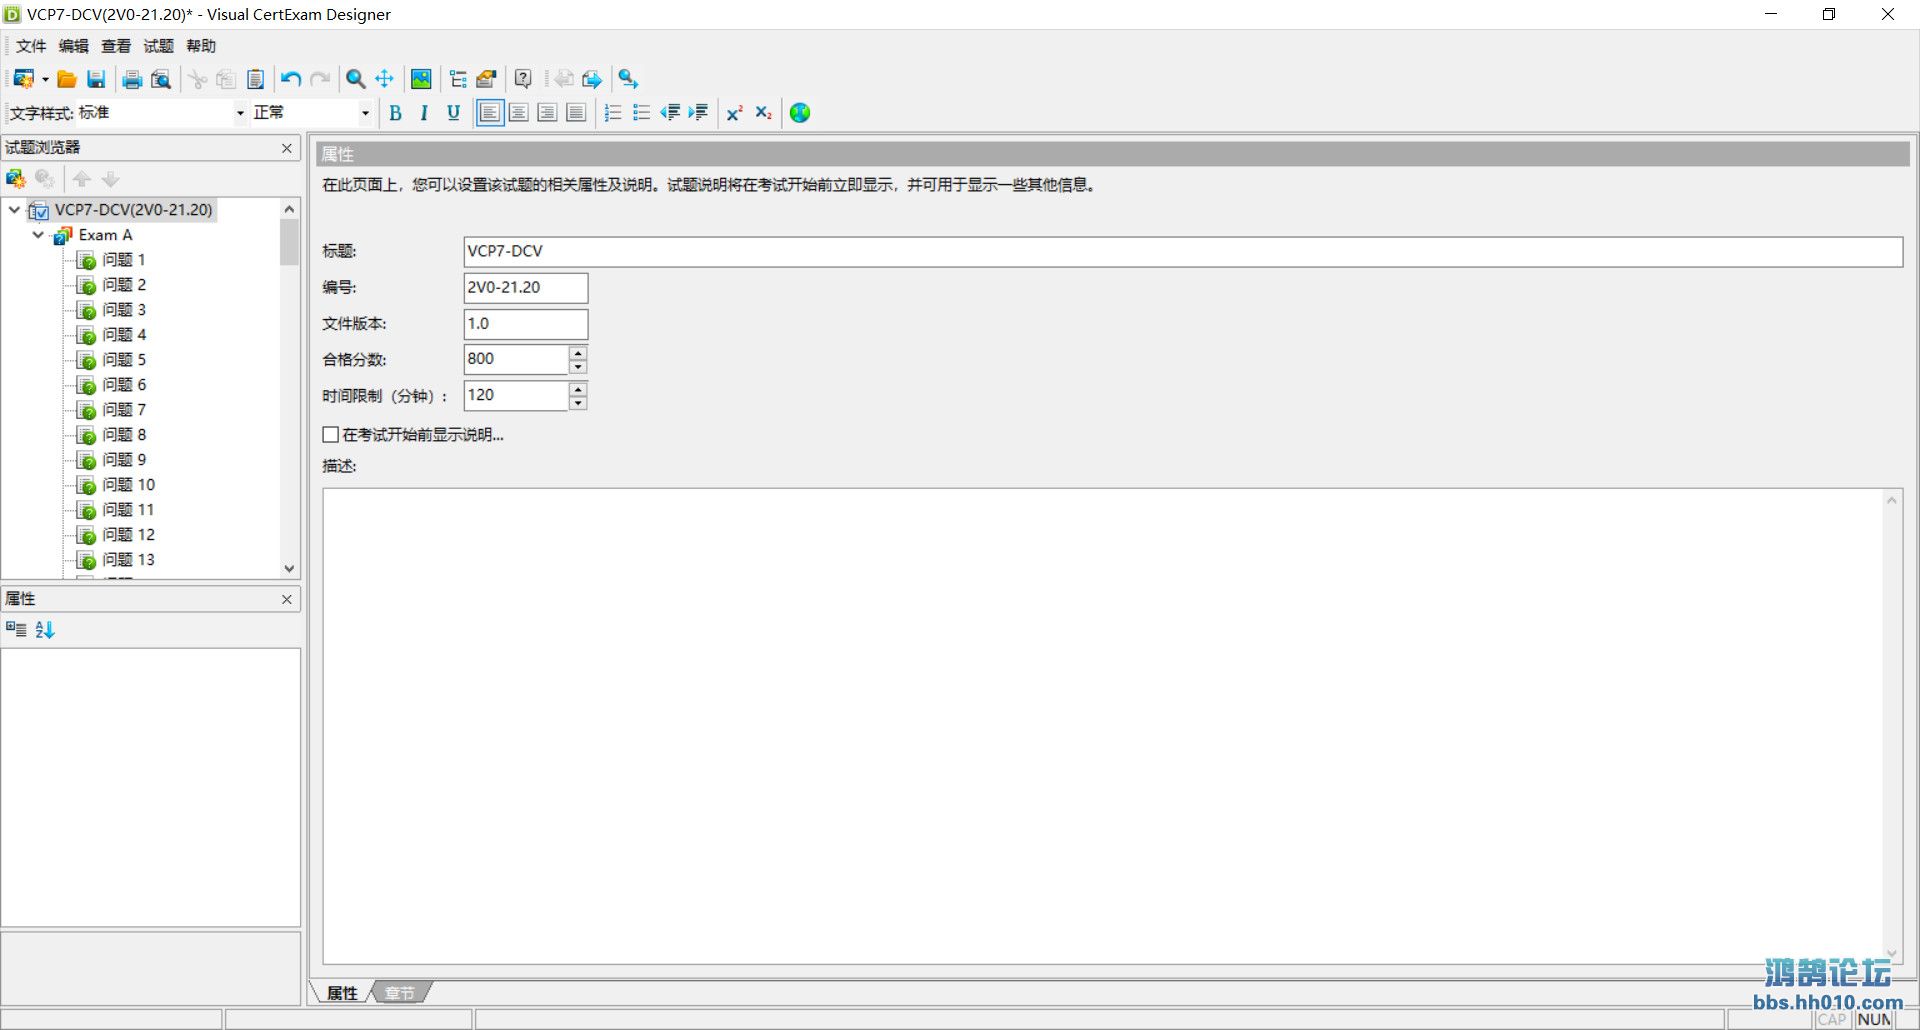Open the 编辑 menu
The height and width of the screenshot is (1030, 1920).
[73, 46]
